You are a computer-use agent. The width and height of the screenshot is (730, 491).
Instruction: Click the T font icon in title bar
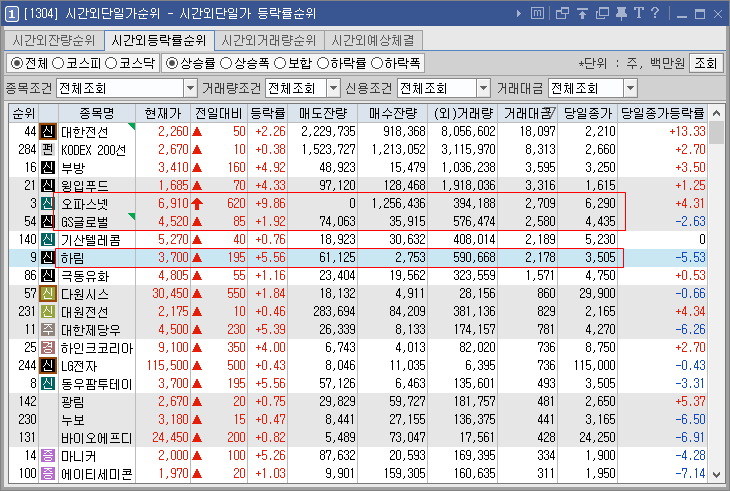coord(639,13)
